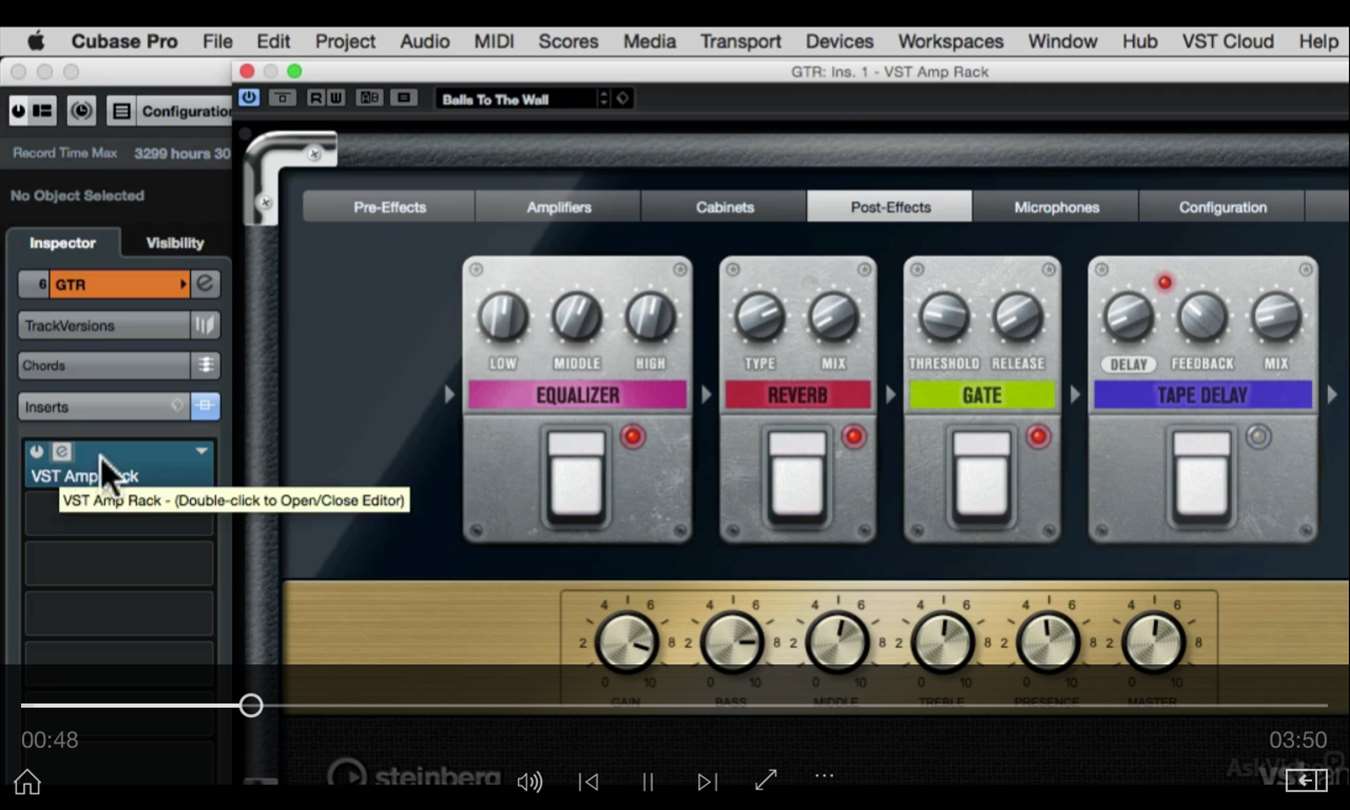Open the Transport menu

coord(740,41)
